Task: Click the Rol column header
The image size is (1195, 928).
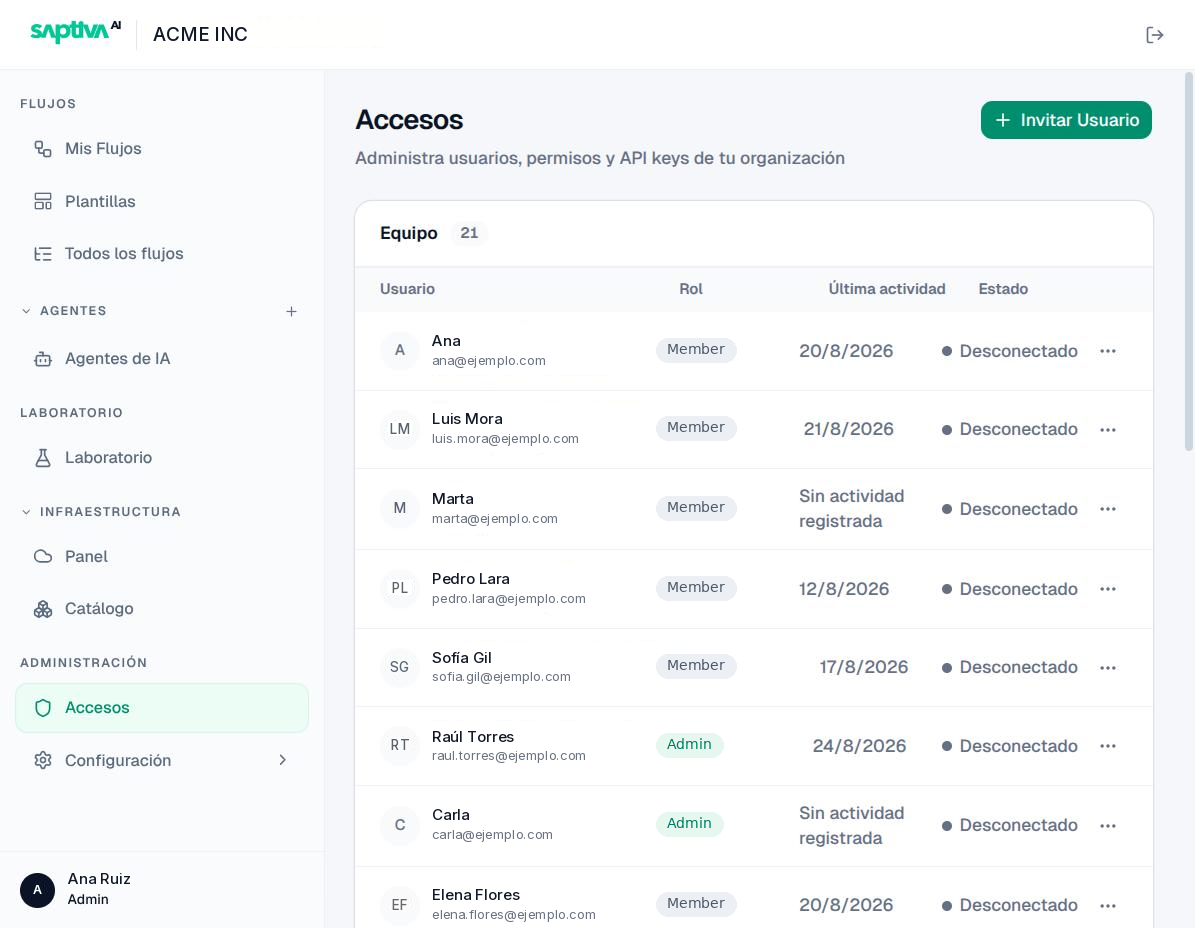Action: [690, 289]
